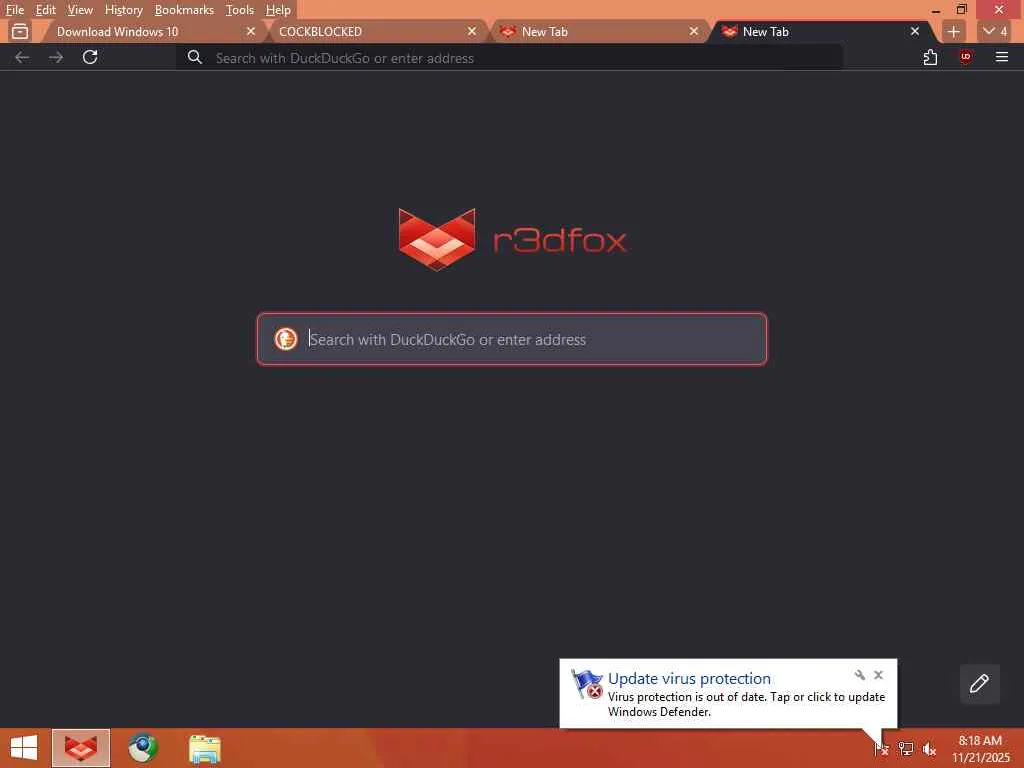Focus the center DuckDuckGo search field

click(512, 339)
